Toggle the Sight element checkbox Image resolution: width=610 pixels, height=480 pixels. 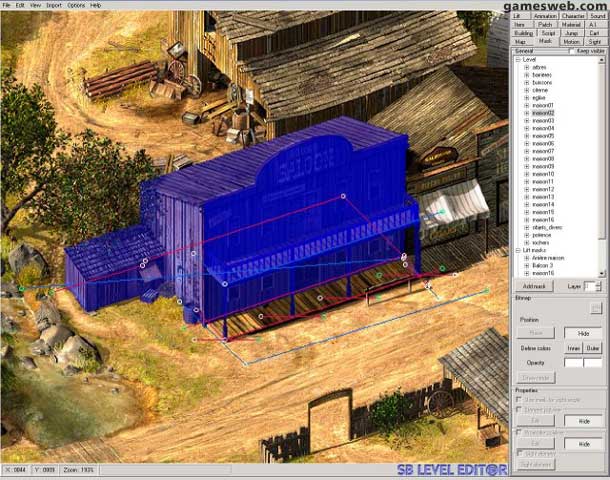518,453
